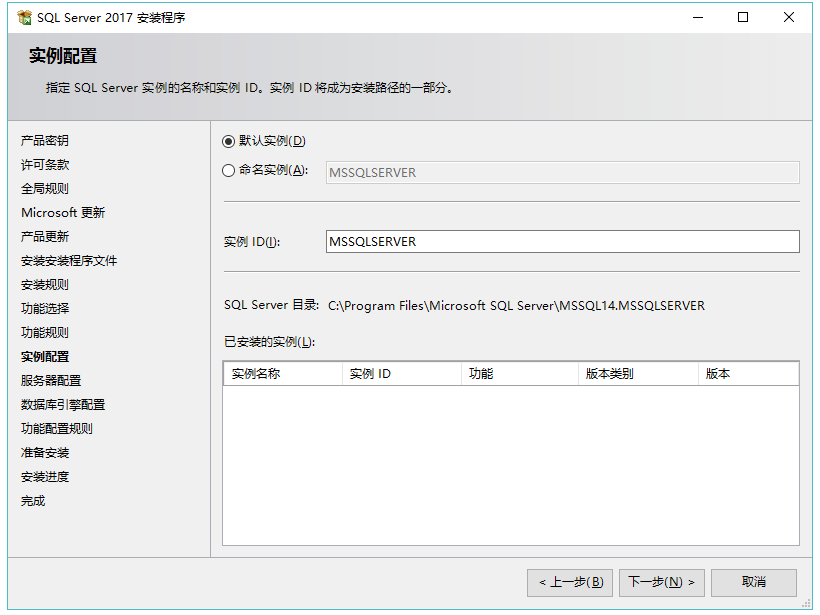Maximize the SQL Server 2017 setup window
820x615 pixels.
[x=743, y=17]
